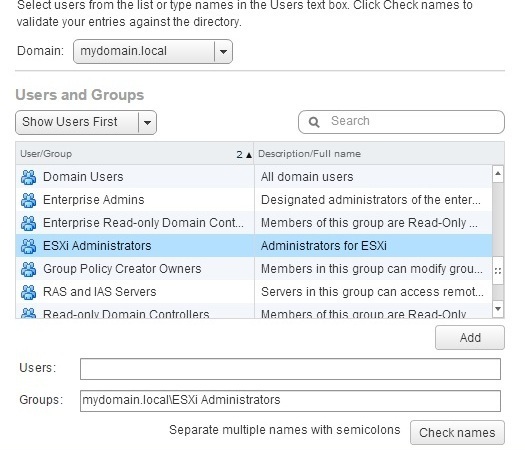Select the Domain Users row
This screenshot has height=450, width=525.
(254, 176)
